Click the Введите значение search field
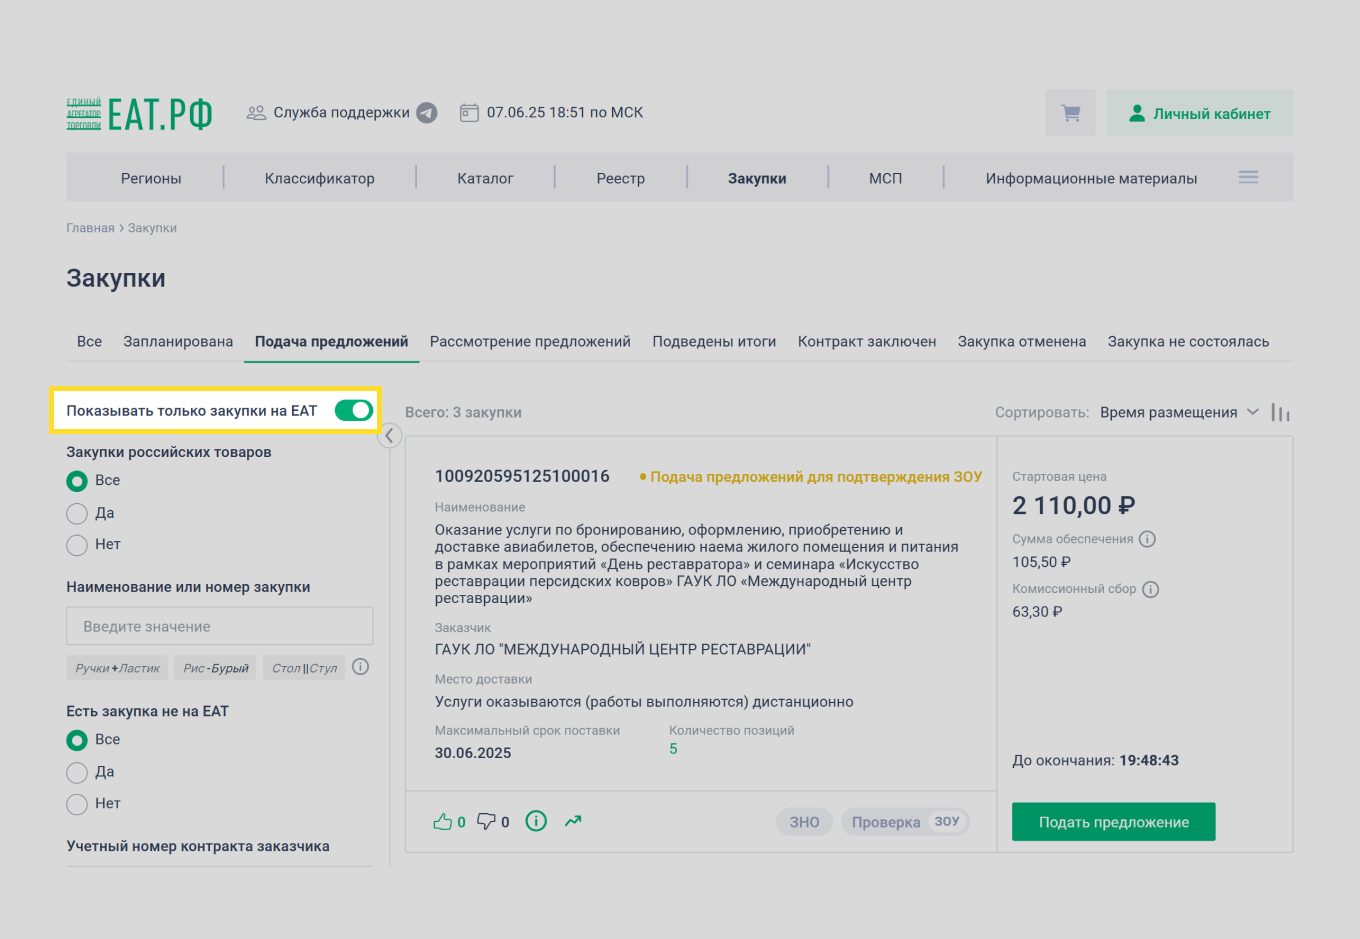1360x939 pixels. pyautogui.click(x=219, y=625)
